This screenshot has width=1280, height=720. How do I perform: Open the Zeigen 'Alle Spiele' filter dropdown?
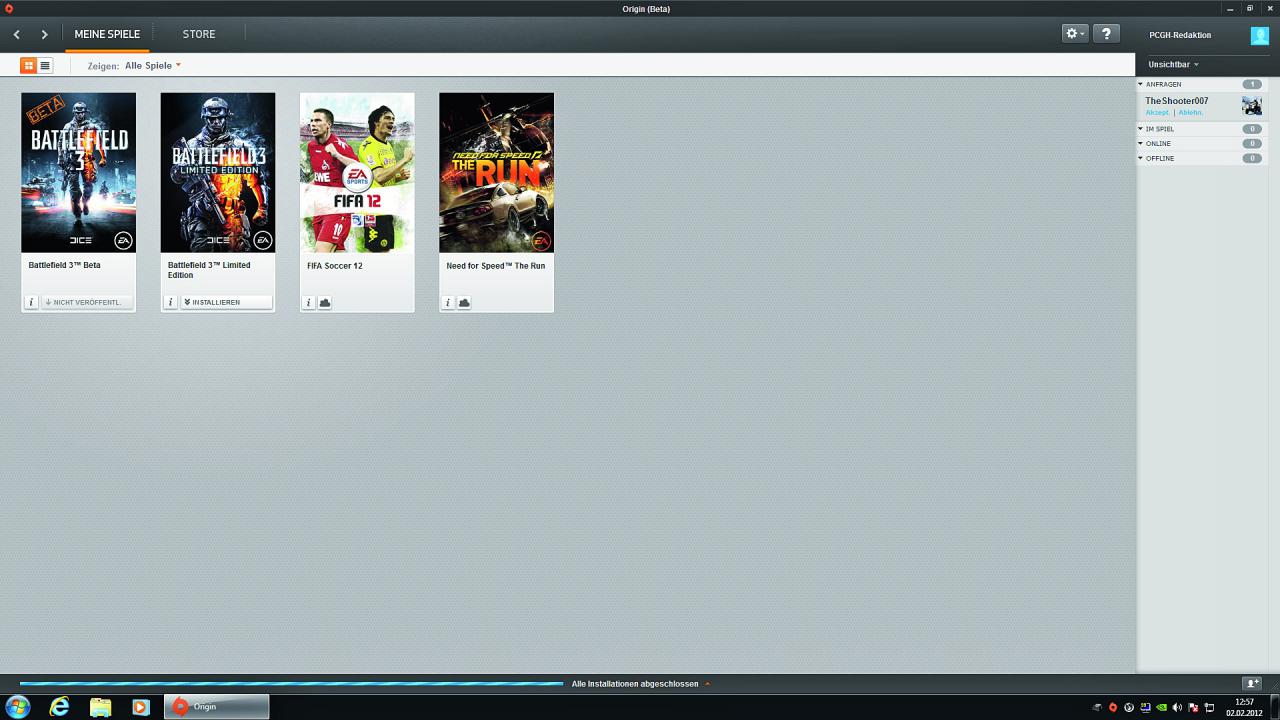(153, 66)
